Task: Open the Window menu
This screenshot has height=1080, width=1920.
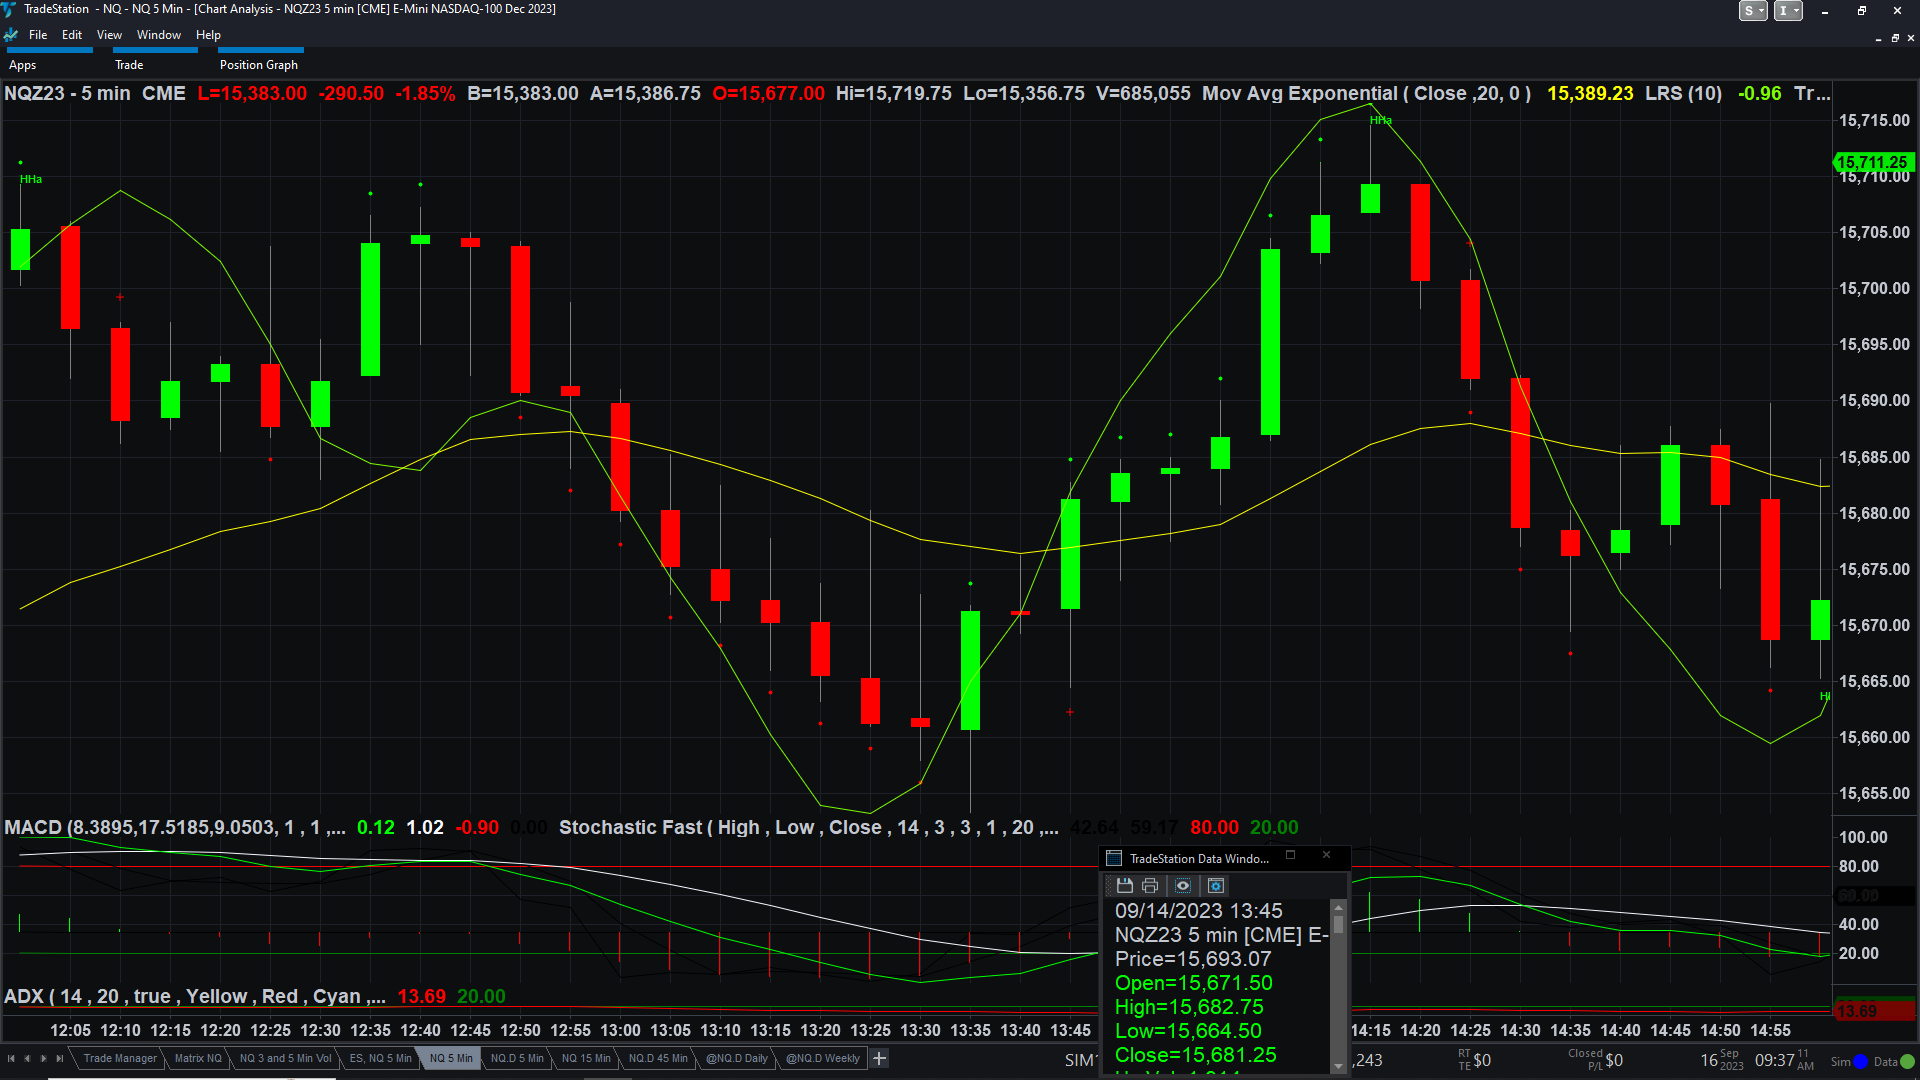Action: (159, 35)
